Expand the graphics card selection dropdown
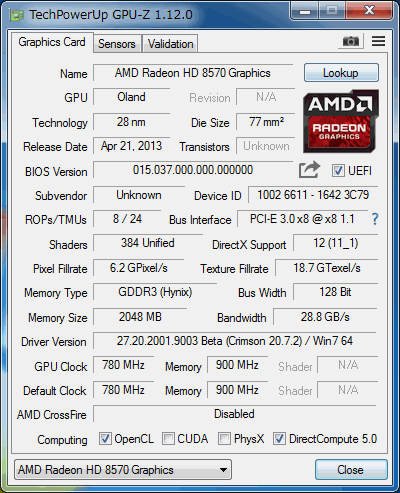Image resolution: width=400 pixels, height=493 pixels. click(123, 470)
